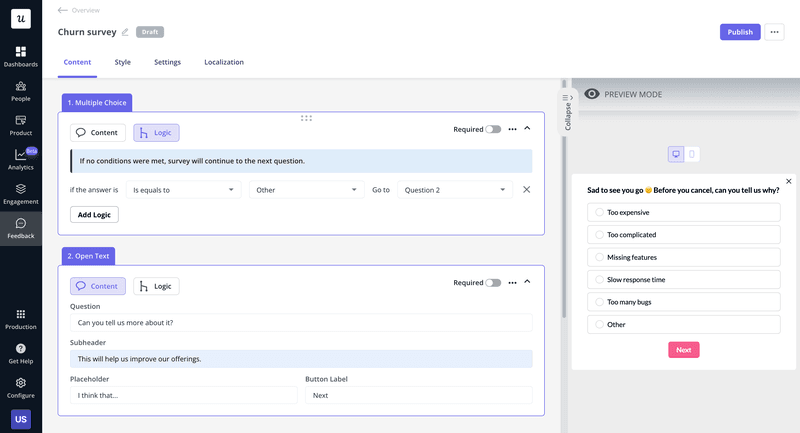Switch preview to desktop view

pos(676,154)
